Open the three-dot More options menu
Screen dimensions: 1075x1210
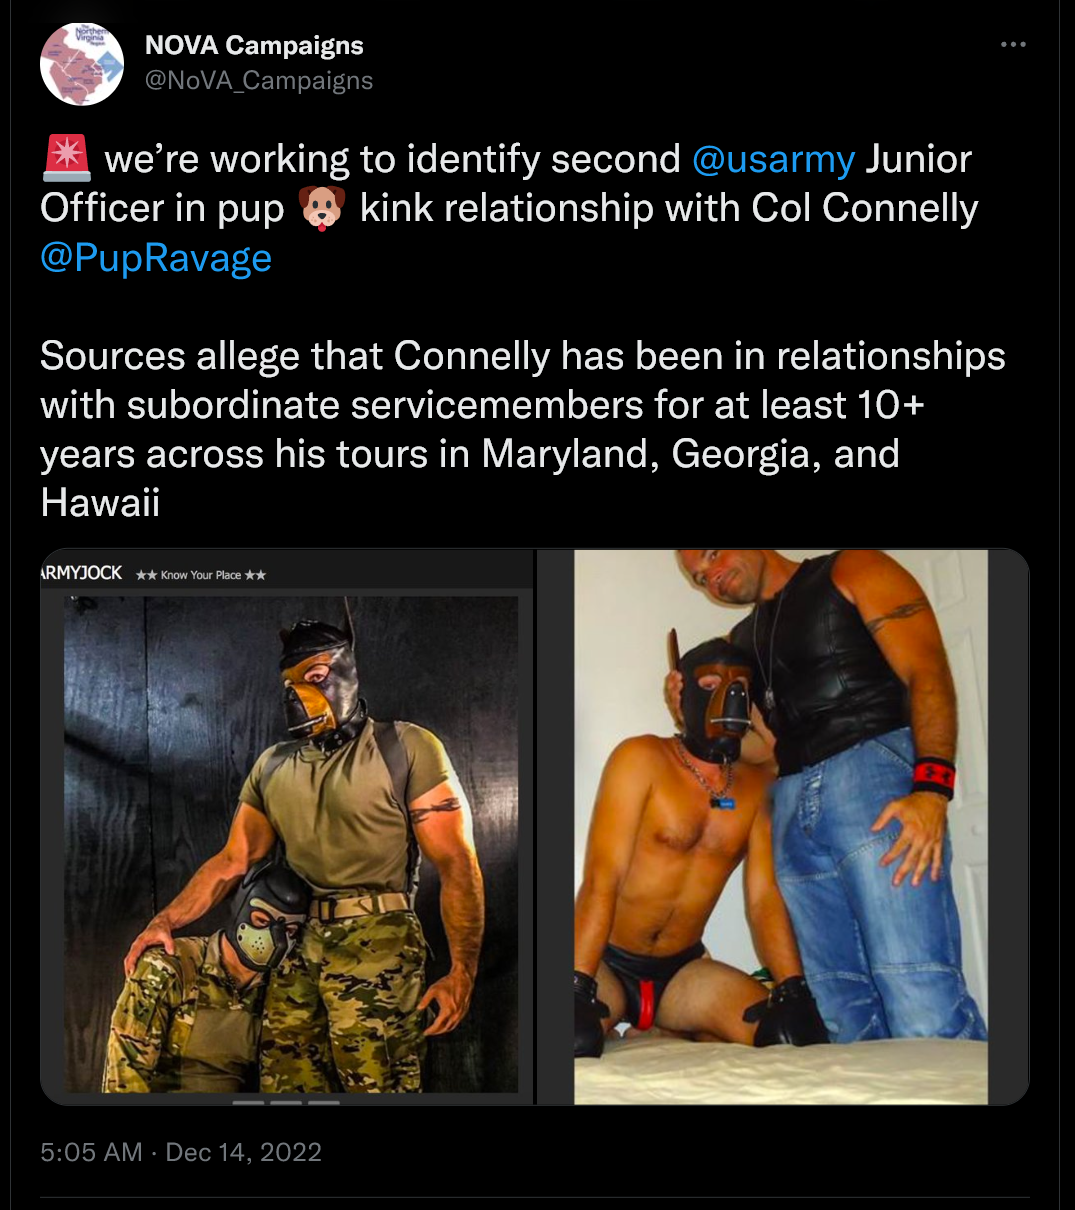coord(1013,44)
